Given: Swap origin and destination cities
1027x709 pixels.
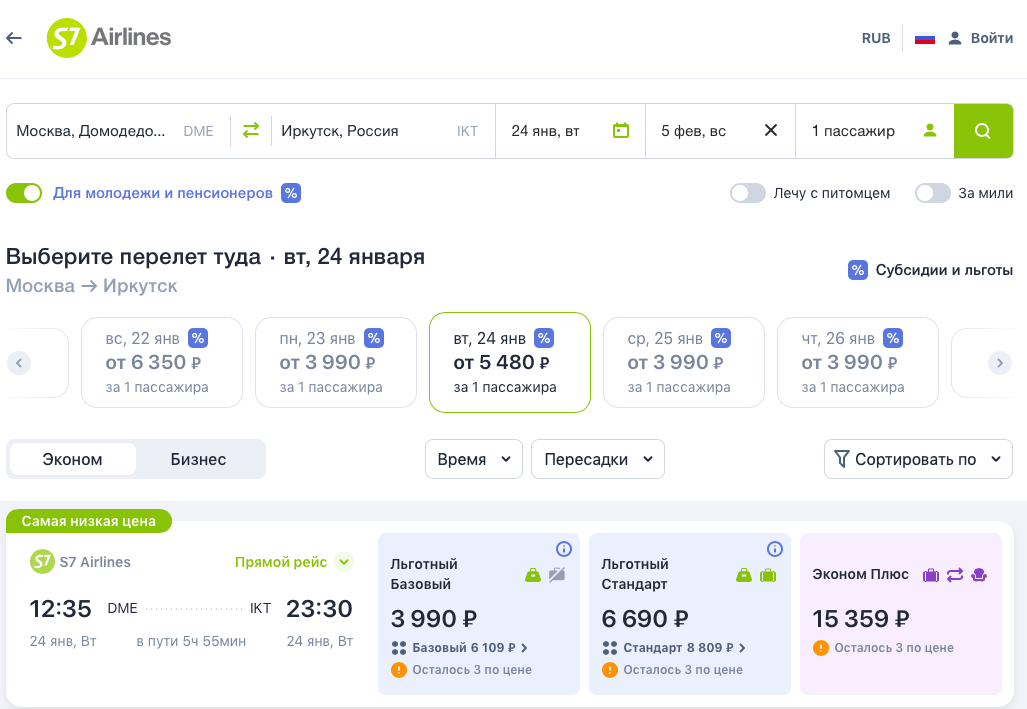Looking at the screenshot, I should (251, 130).
